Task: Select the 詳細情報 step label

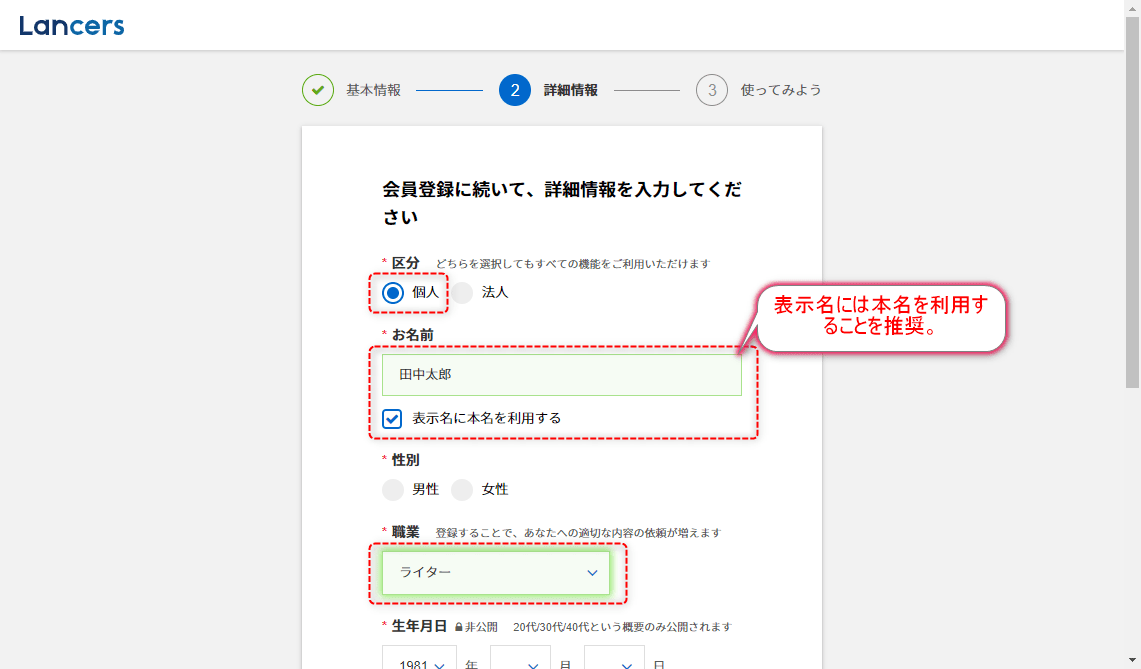Action: coord(571,90)
